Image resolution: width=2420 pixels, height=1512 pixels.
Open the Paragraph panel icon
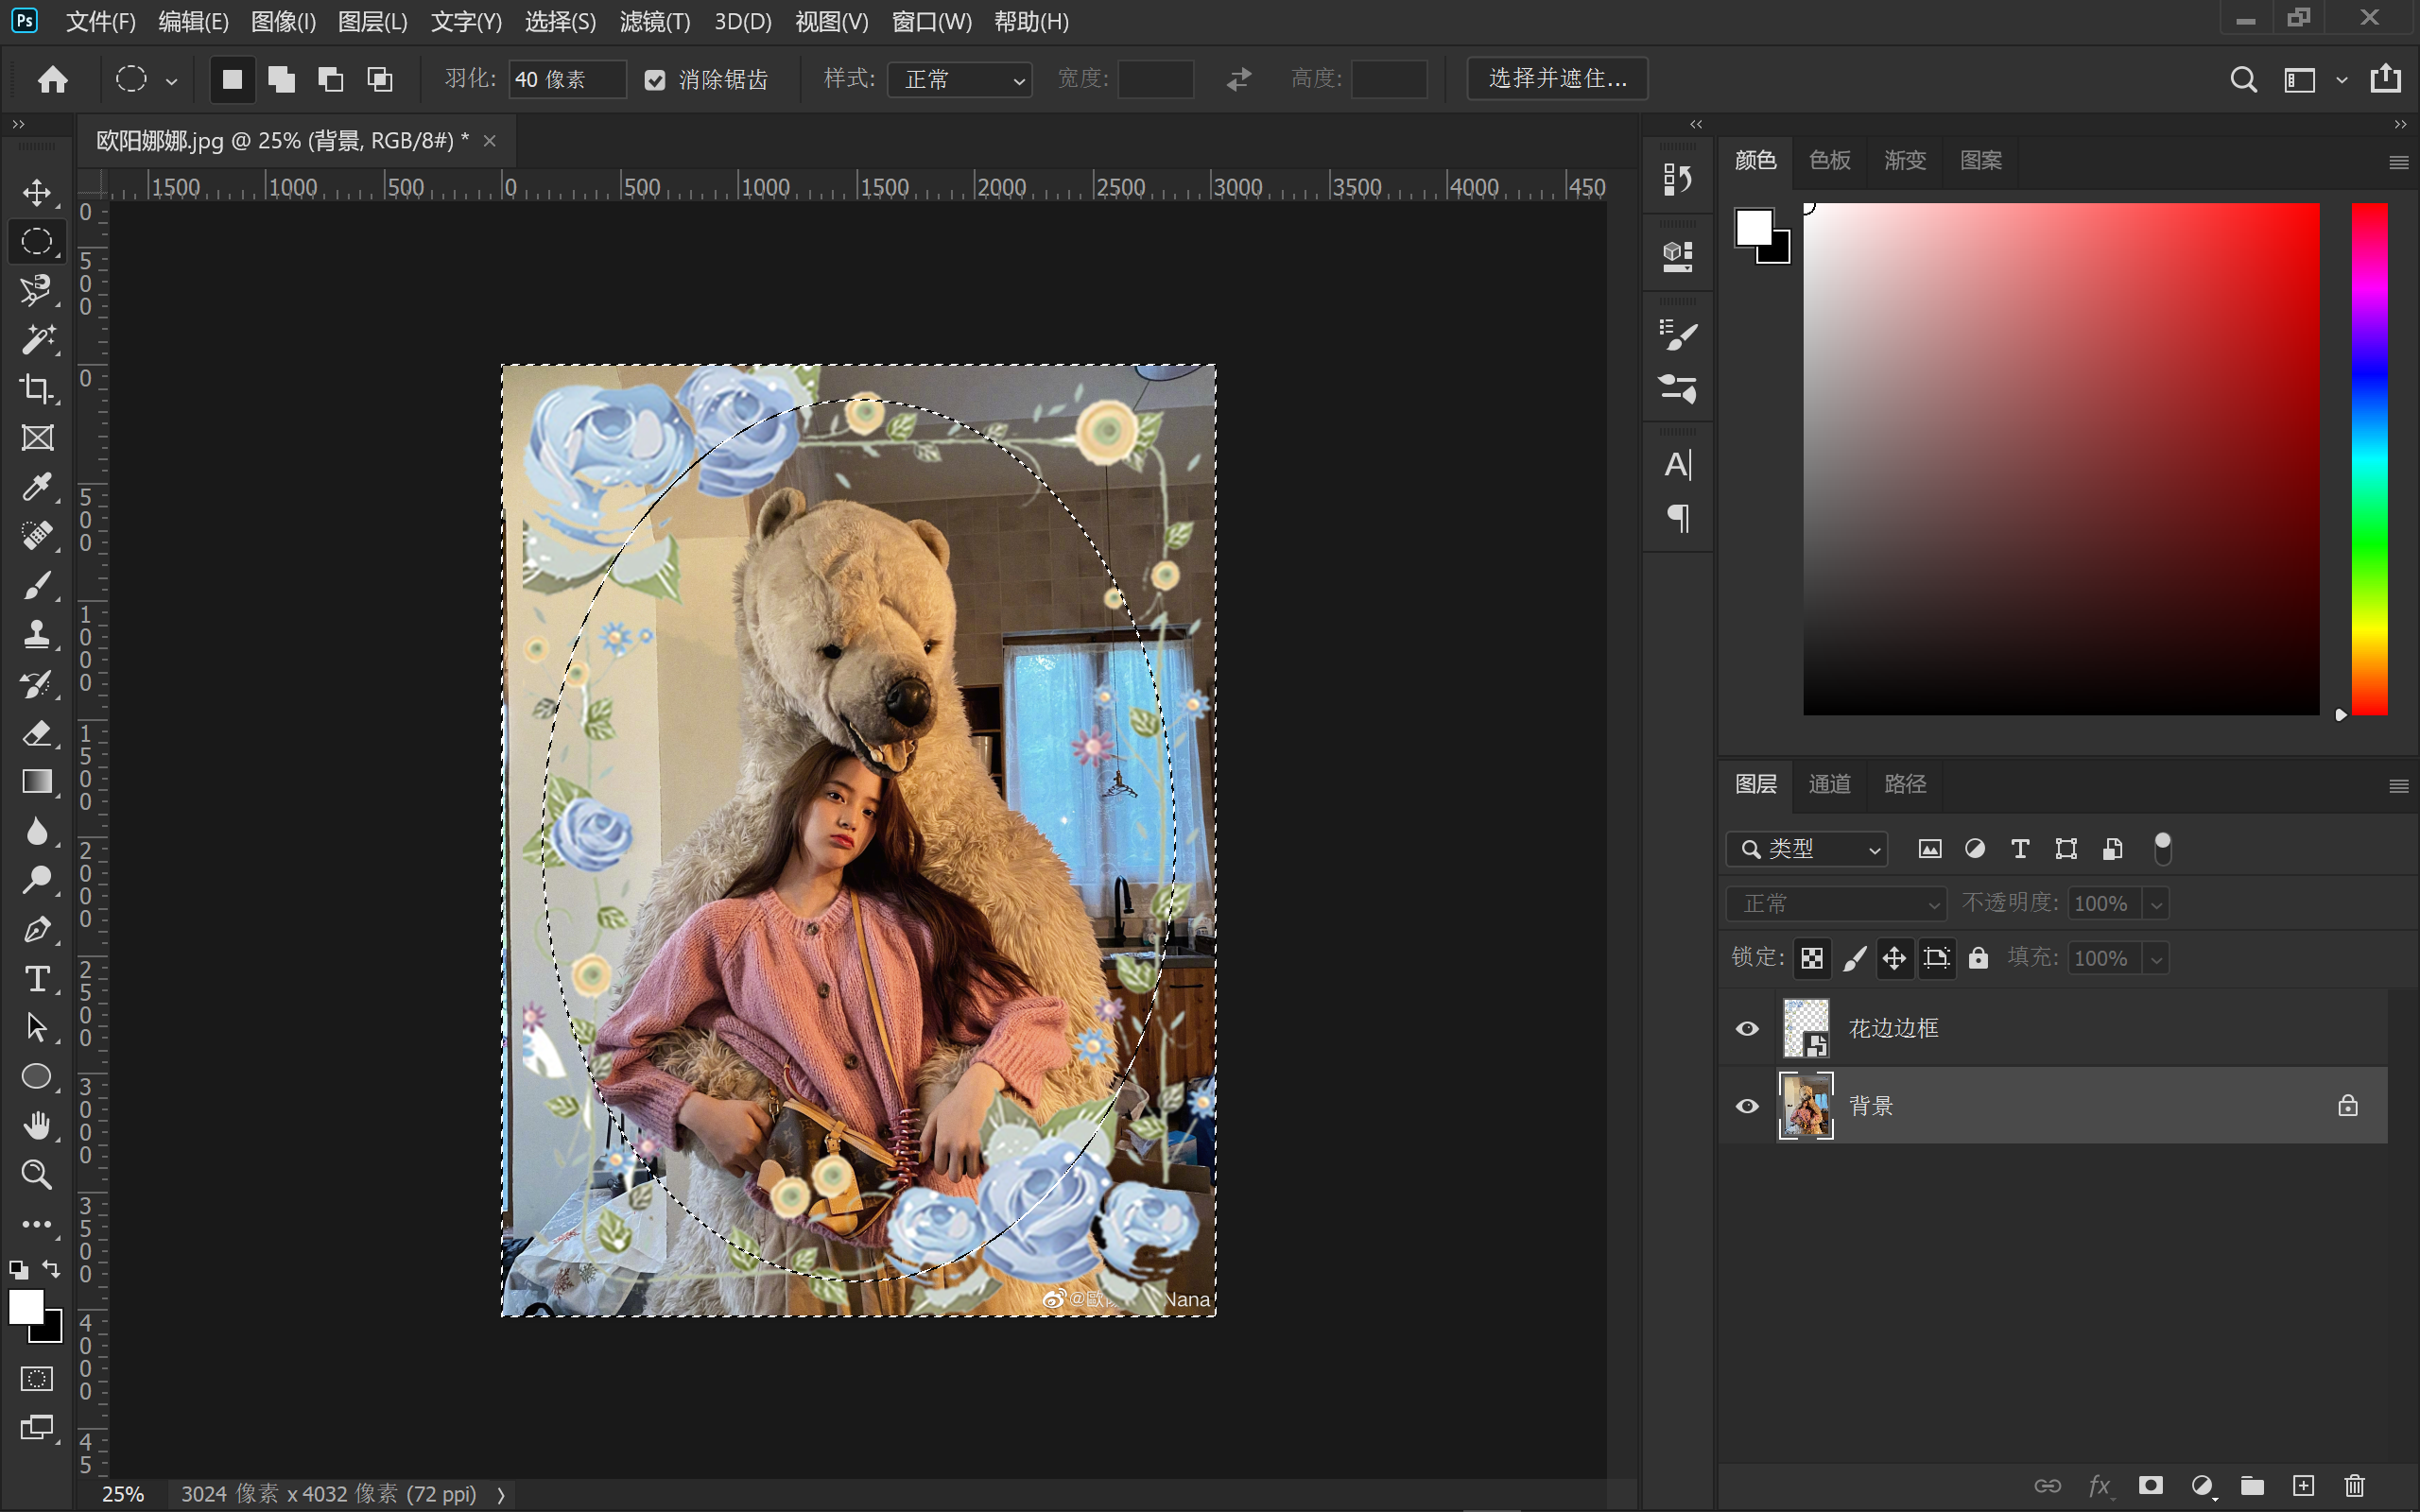click(x=1677, y=518)
